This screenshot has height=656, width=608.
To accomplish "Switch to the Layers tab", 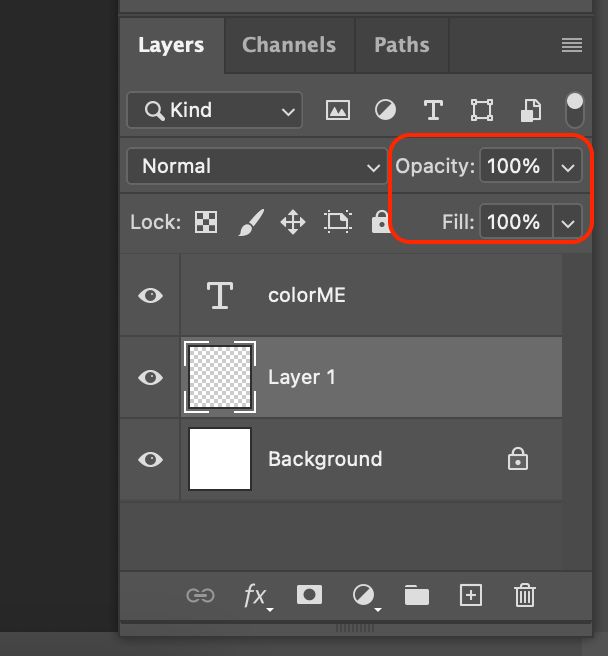I will (x=172, y=45).
